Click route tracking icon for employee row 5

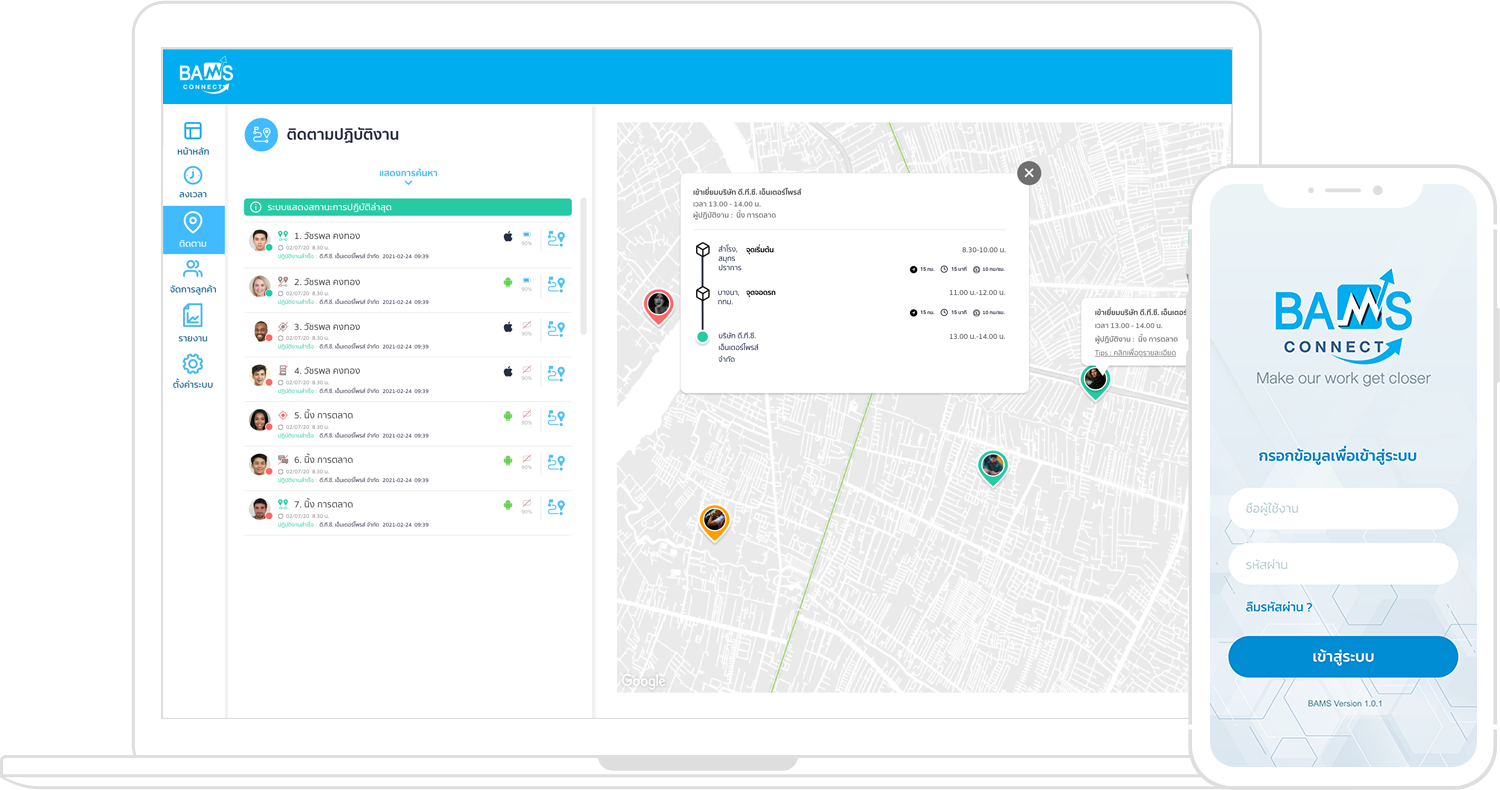pyautogui.click(x=557, y=417)
